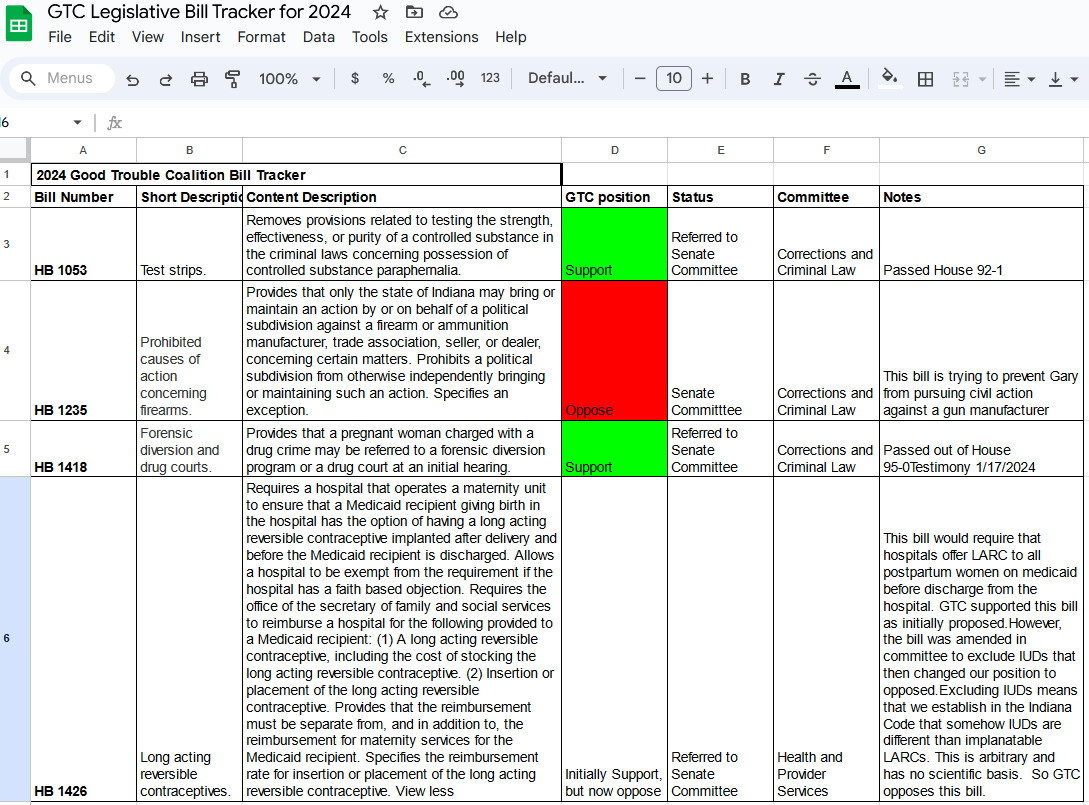Select the 'Initially Support, but now oppose' cell

pyautogui.click(x=615, y=639)
